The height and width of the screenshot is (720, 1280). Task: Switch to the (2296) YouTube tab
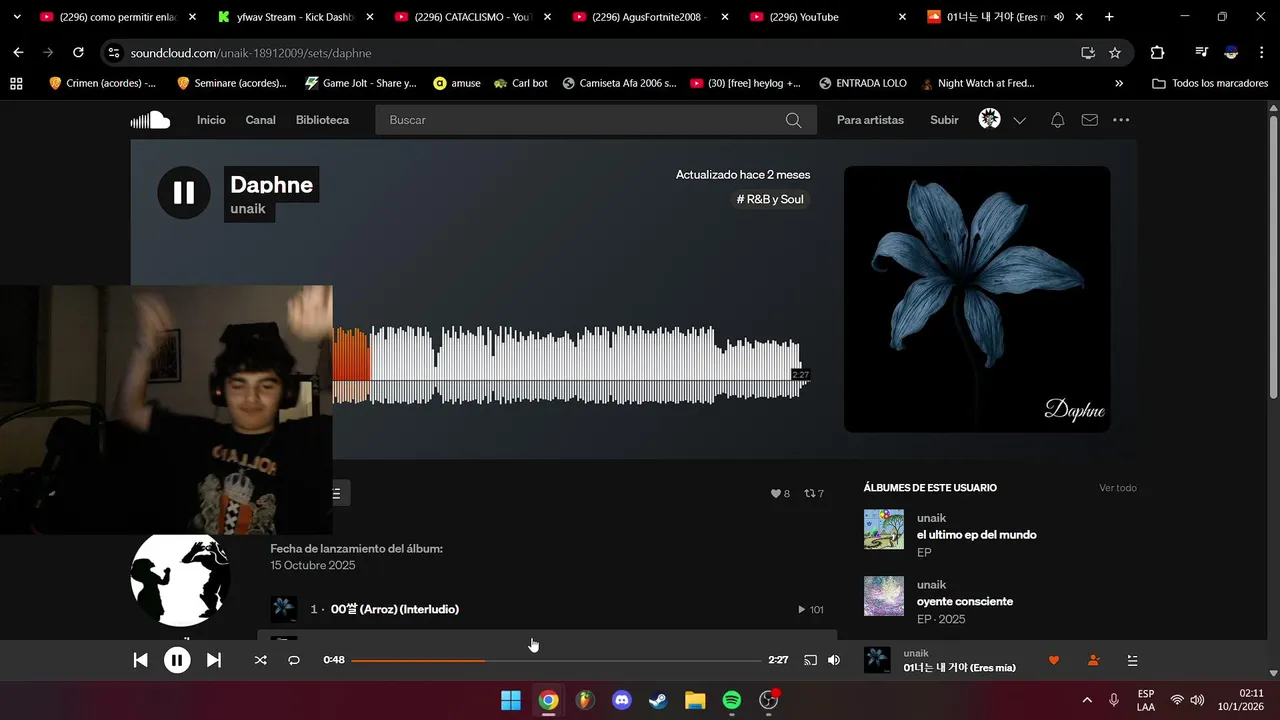[x=827, y=17]
